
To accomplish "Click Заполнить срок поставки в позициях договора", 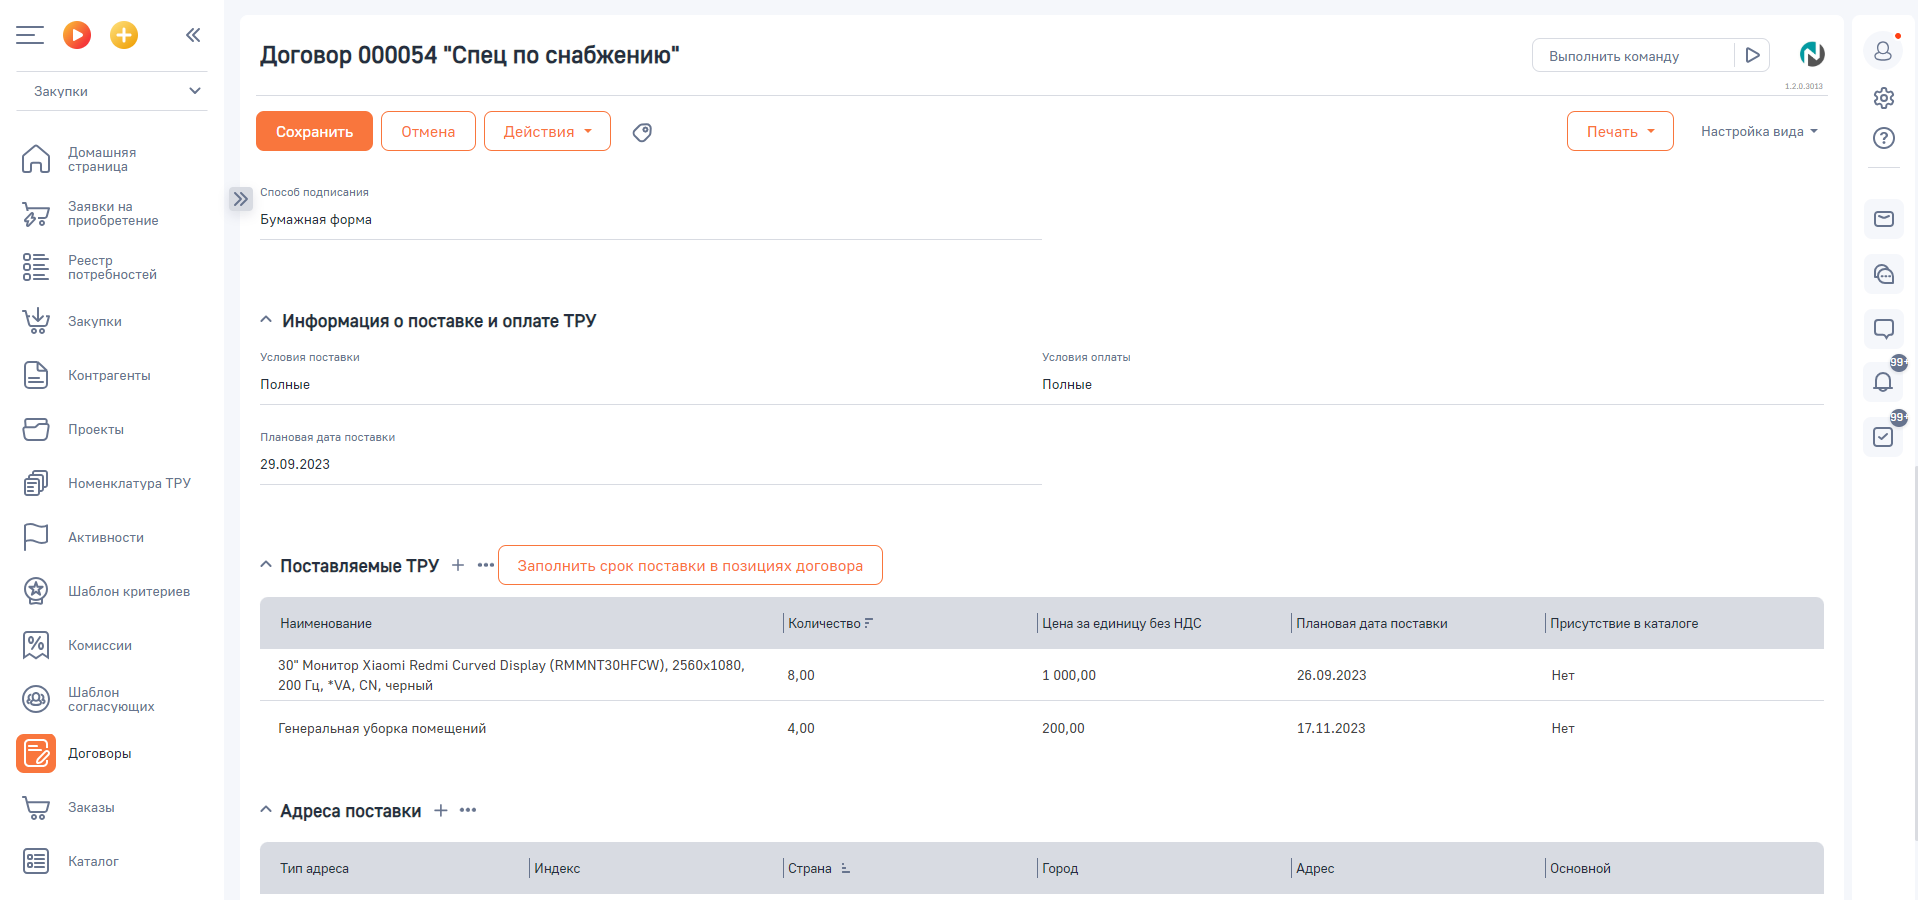I will tap(690, 565).
